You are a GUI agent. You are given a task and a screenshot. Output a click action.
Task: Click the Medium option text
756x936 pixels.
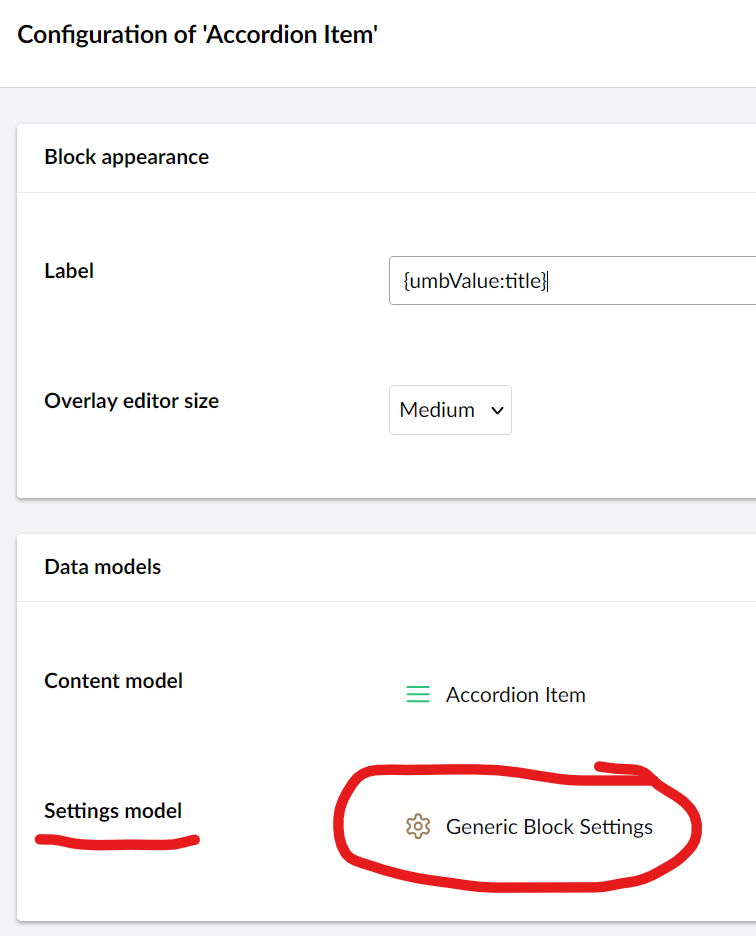click(x=437, y=410)
